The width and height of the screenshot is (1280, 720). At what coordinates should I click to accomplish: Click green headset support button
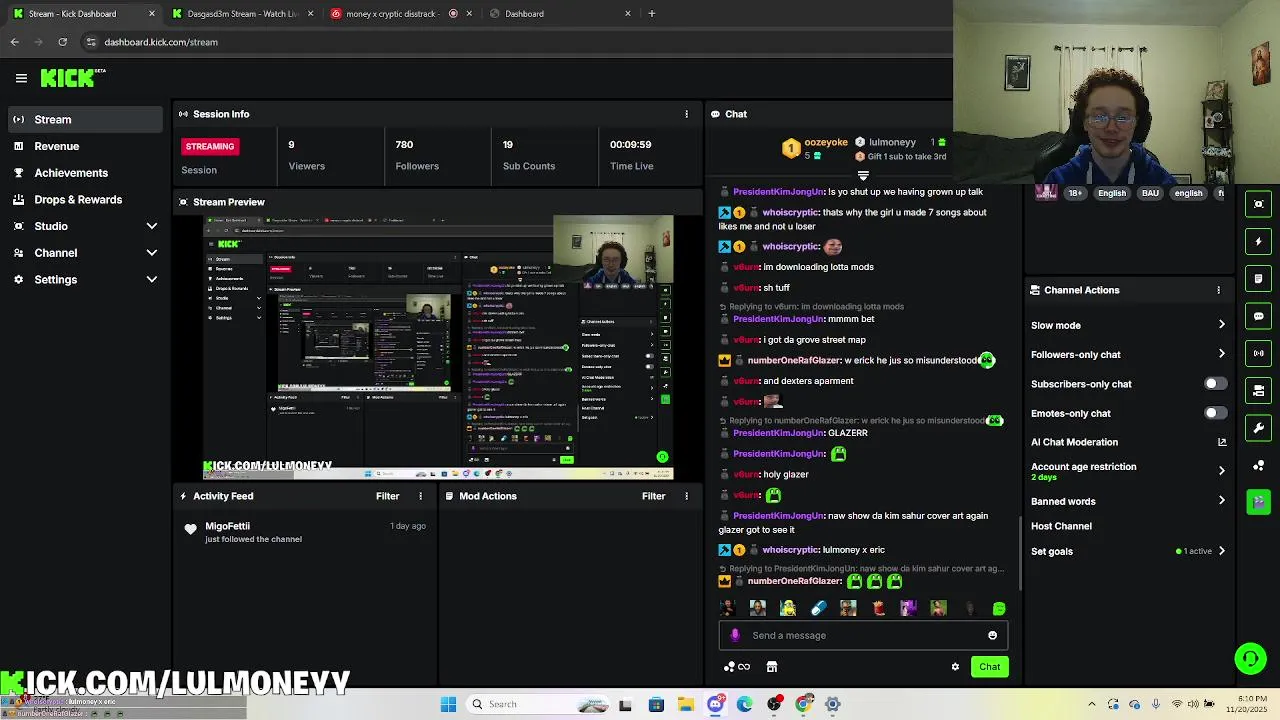point(1250,658)
